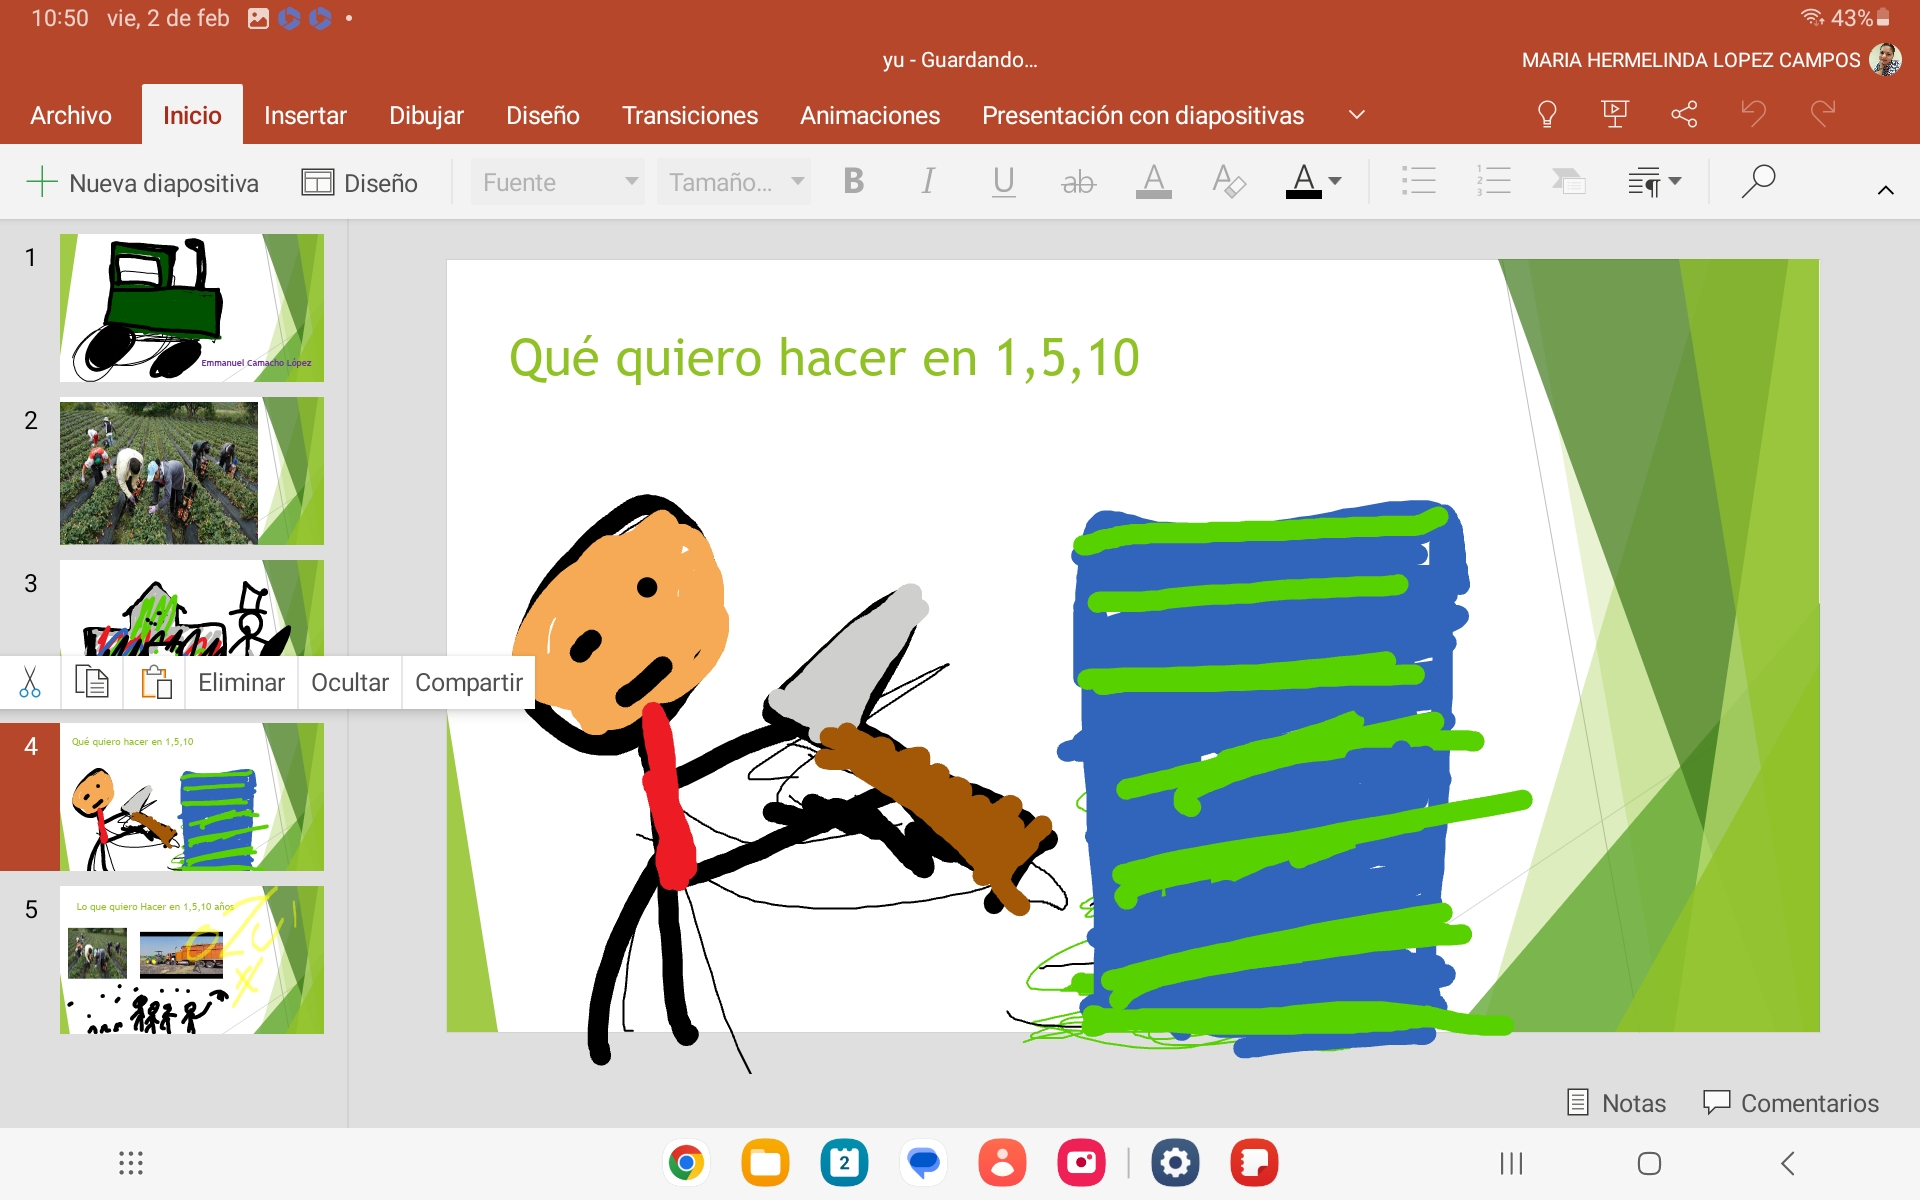Start presenting with the slideshow icon
This screenshot has width=1920, height=1200.
click(1614, 114)
